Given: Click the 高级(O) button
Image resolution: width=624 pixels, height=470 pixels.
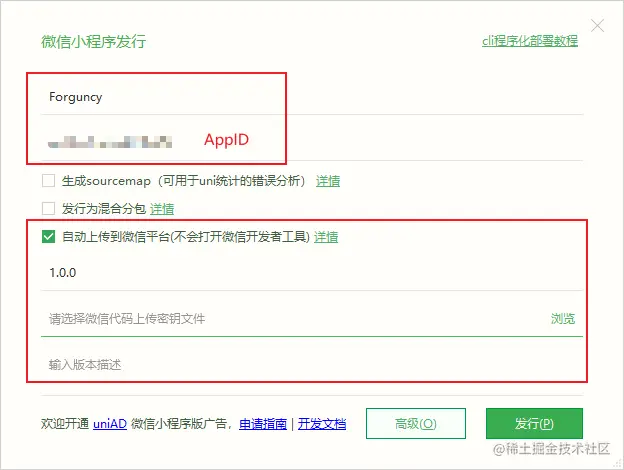Looking at the screenshot, I should [x=416, y=423].
